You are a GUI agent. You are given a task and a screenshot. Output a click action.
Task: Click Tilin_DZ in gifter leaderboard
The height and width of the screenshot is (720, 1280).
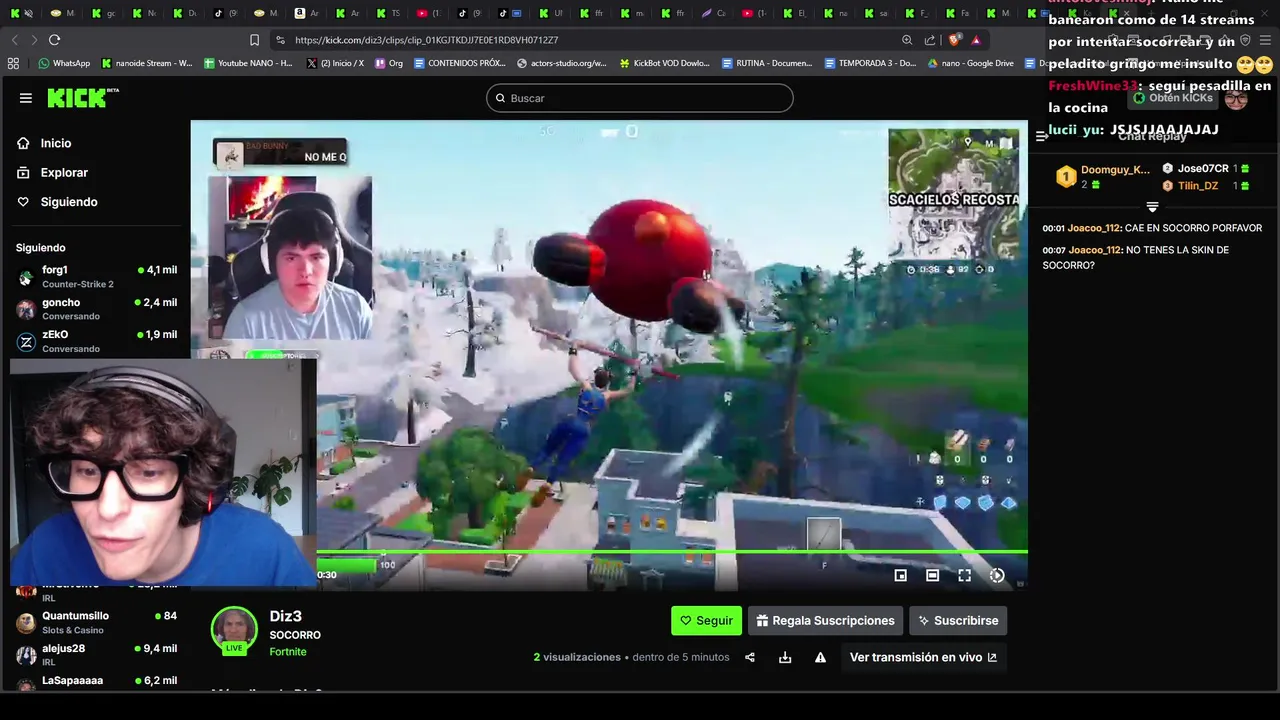point(1206,186)
